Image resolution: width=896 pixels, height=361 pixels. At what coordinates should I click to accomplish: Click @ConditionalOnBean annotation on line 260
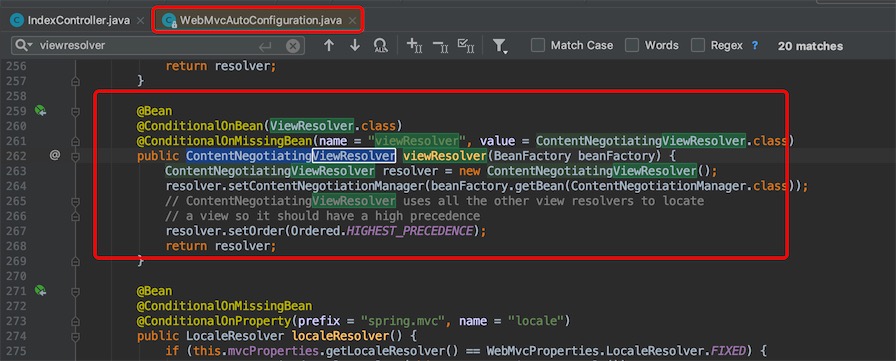[201, 126]
